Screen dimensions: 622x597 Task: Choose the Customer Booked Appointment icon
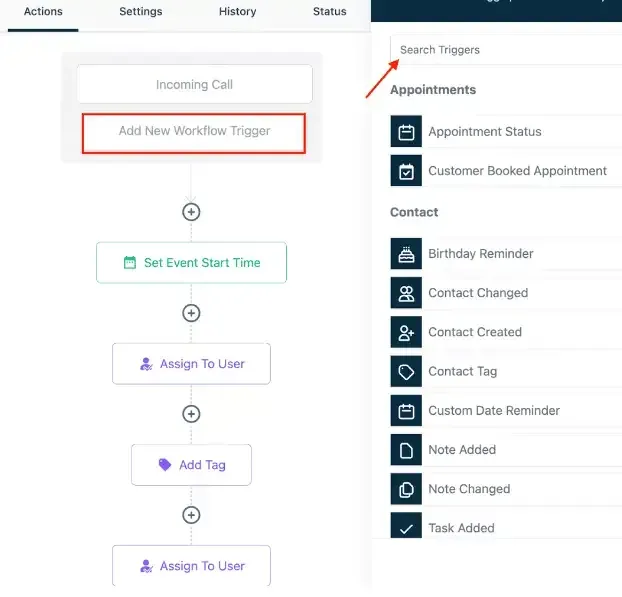click(406, 171)
